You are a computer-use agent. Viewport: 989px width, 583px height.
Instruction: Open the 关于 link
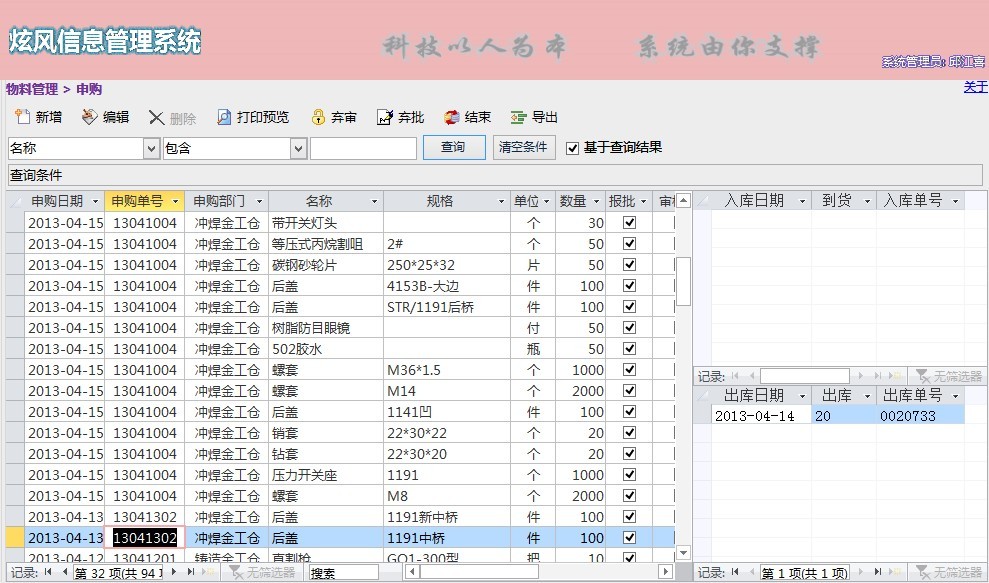(x=975, y=87)
